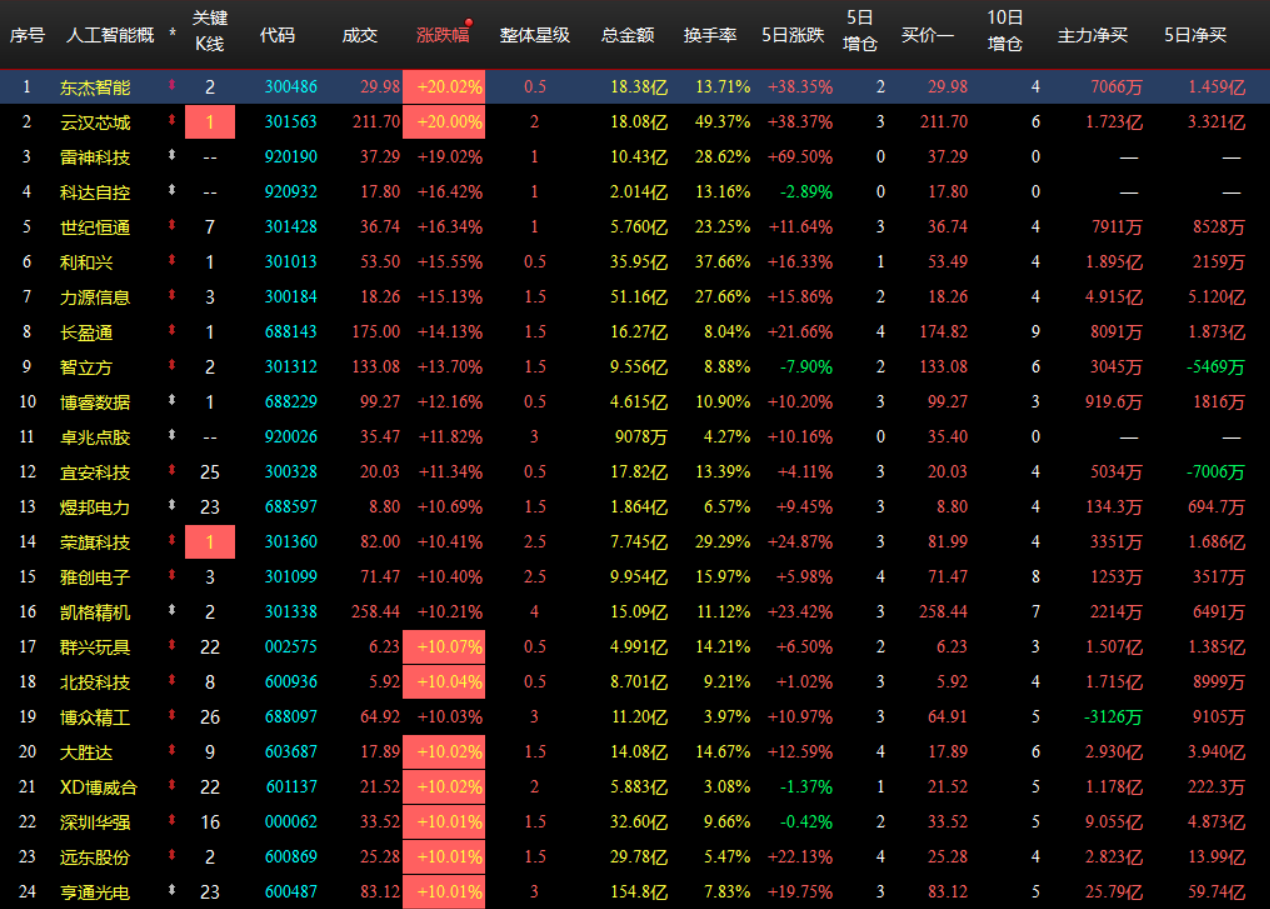This screenshot has width=1270, height=909.
Task: Select stock name 云汉芯城
Action: point(95,122)
